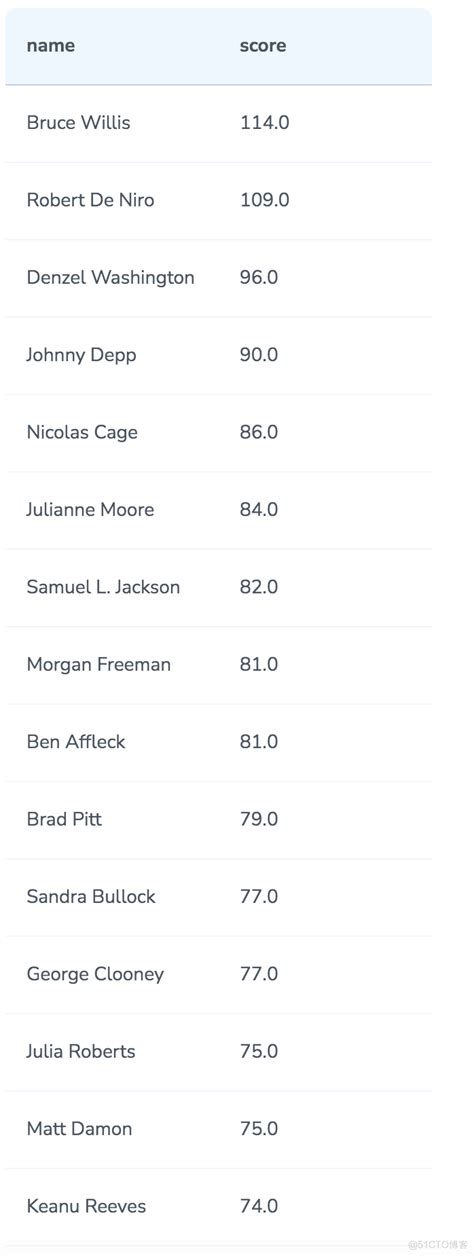The height and width of the screenshot is (1256, 474).
Task: Click the 114.0 score cell
Action: point(265,123)
